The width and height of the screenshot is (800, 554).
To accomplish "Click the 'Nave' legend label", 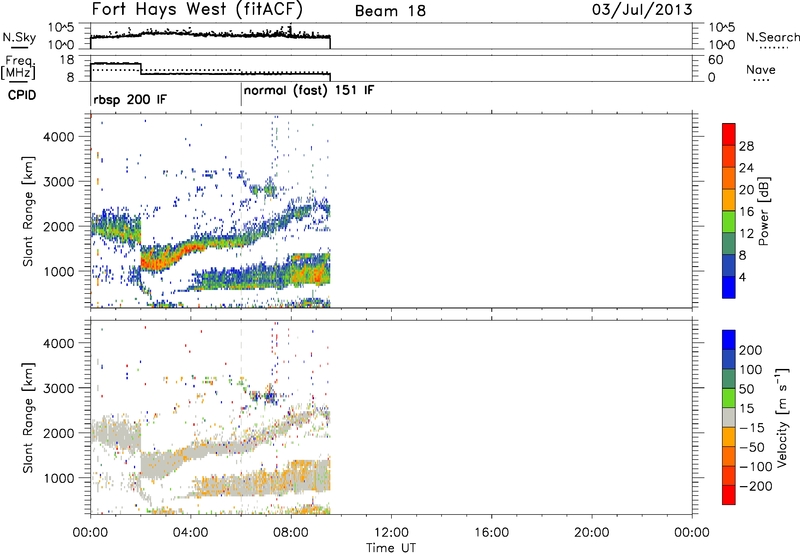I will coord(760,70).
